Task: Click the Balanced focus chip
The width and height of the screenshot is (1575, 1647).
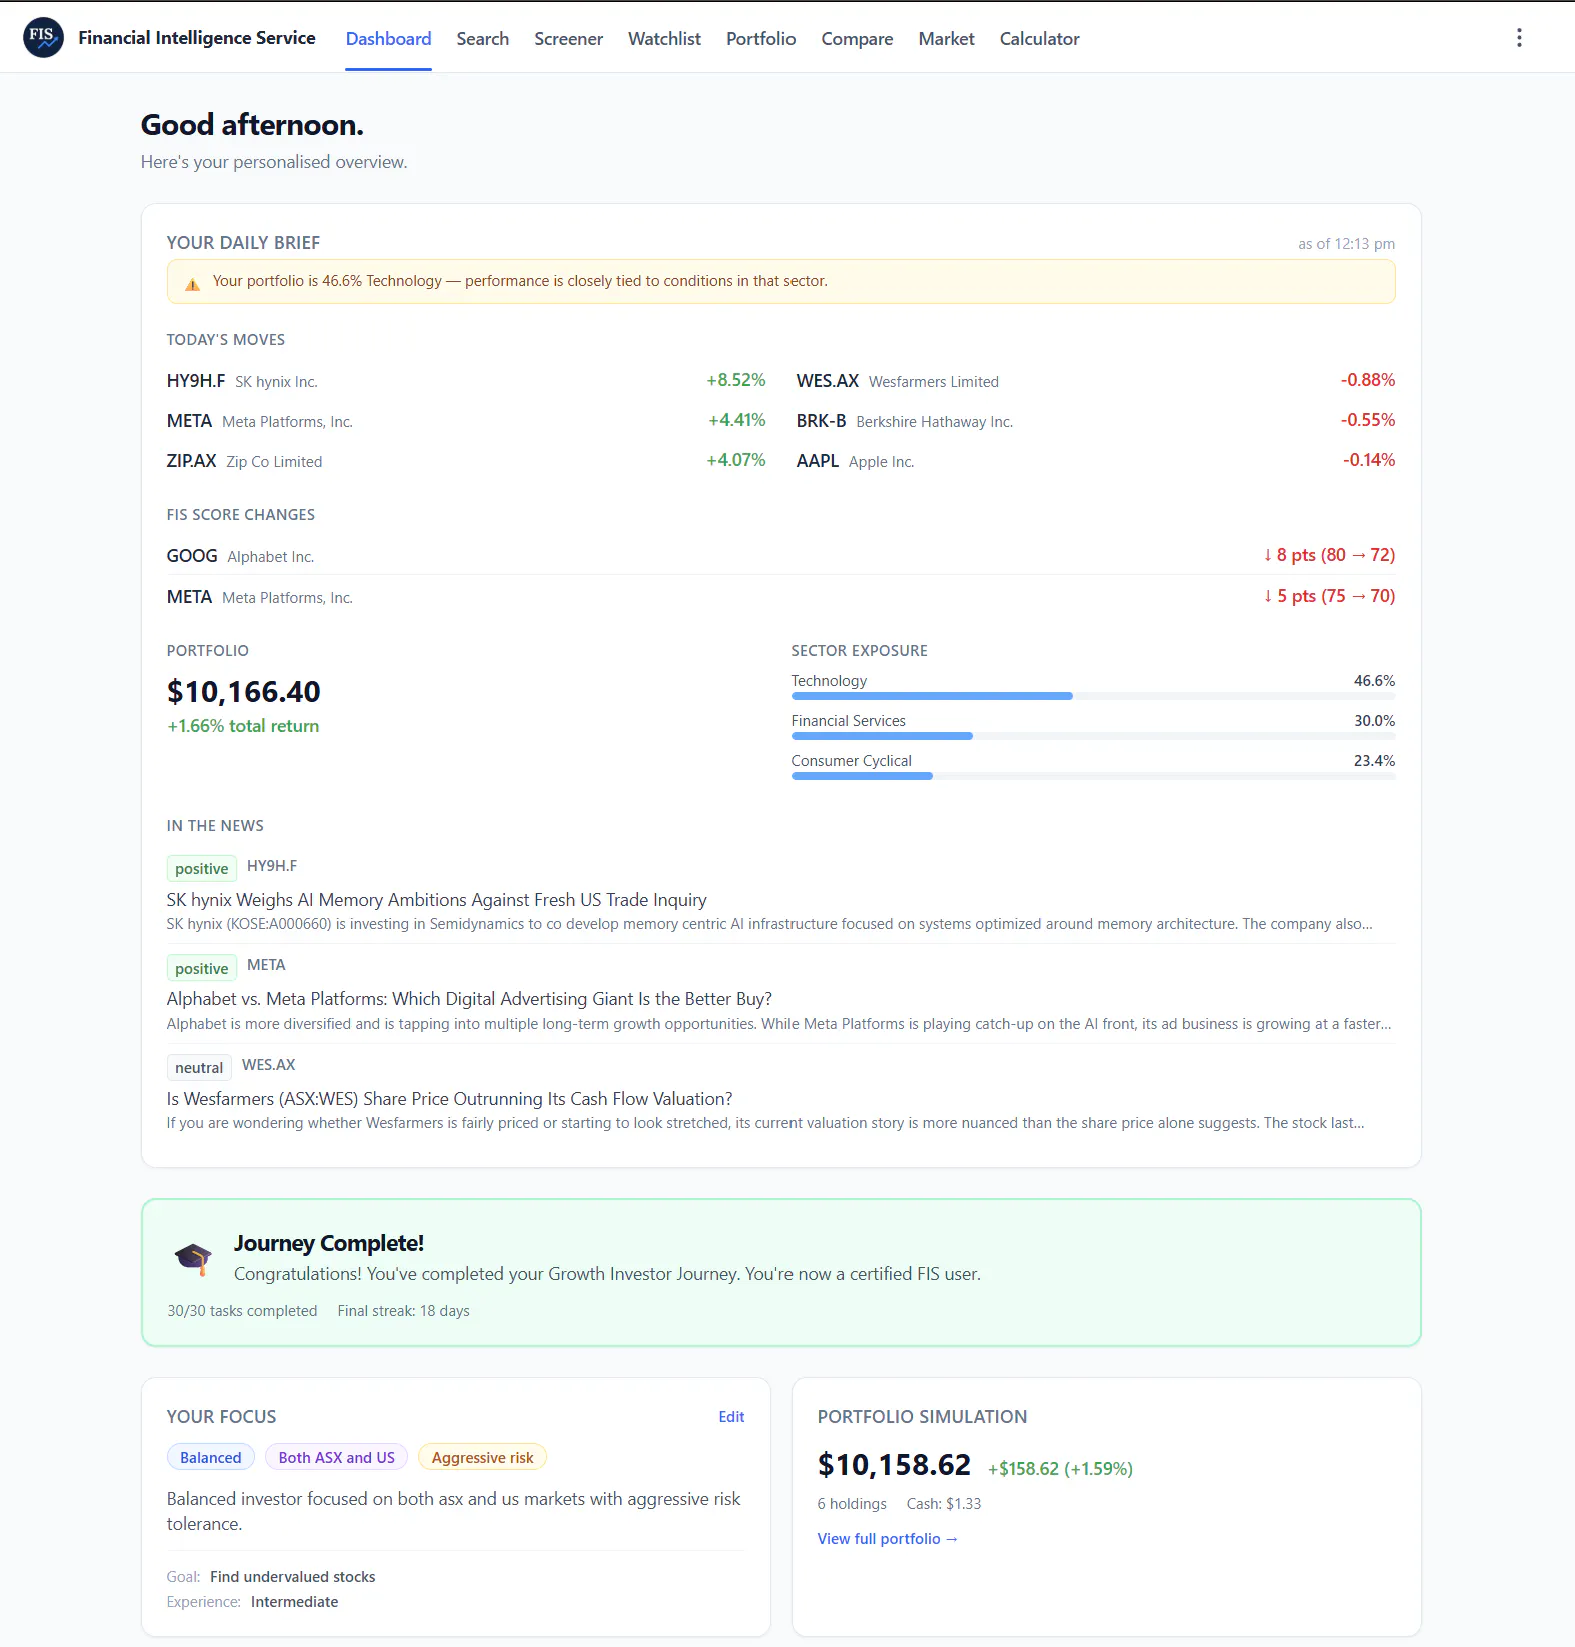Action: (211, 1457)
